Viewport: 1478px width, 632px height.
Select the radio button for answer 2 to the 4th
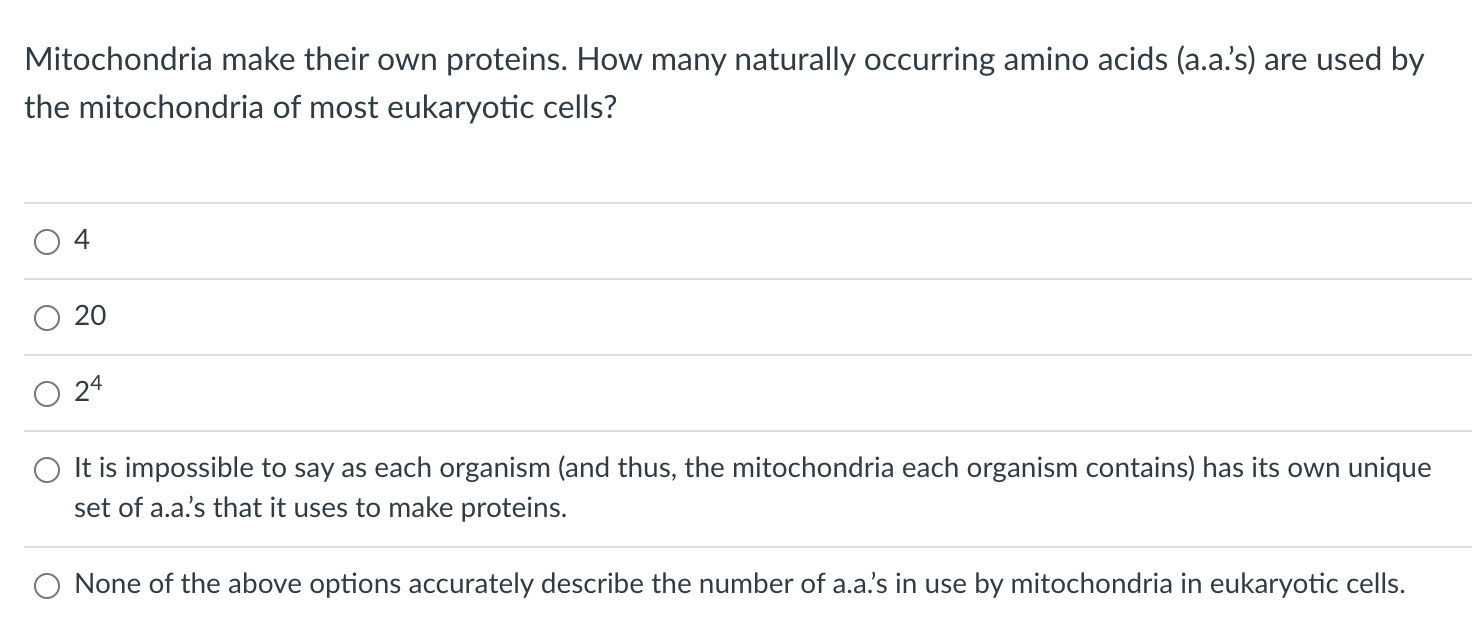click(46, 393)
